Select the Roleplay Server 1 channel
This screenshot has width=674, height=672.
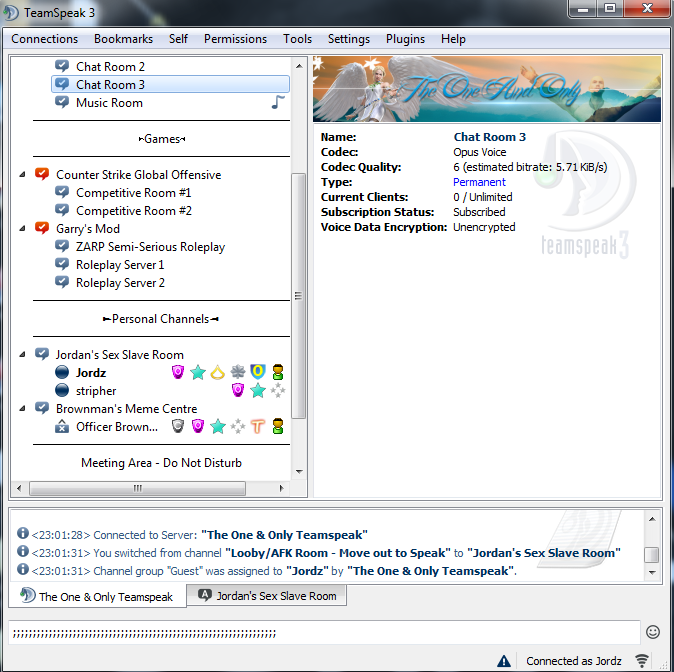(120, 264)
